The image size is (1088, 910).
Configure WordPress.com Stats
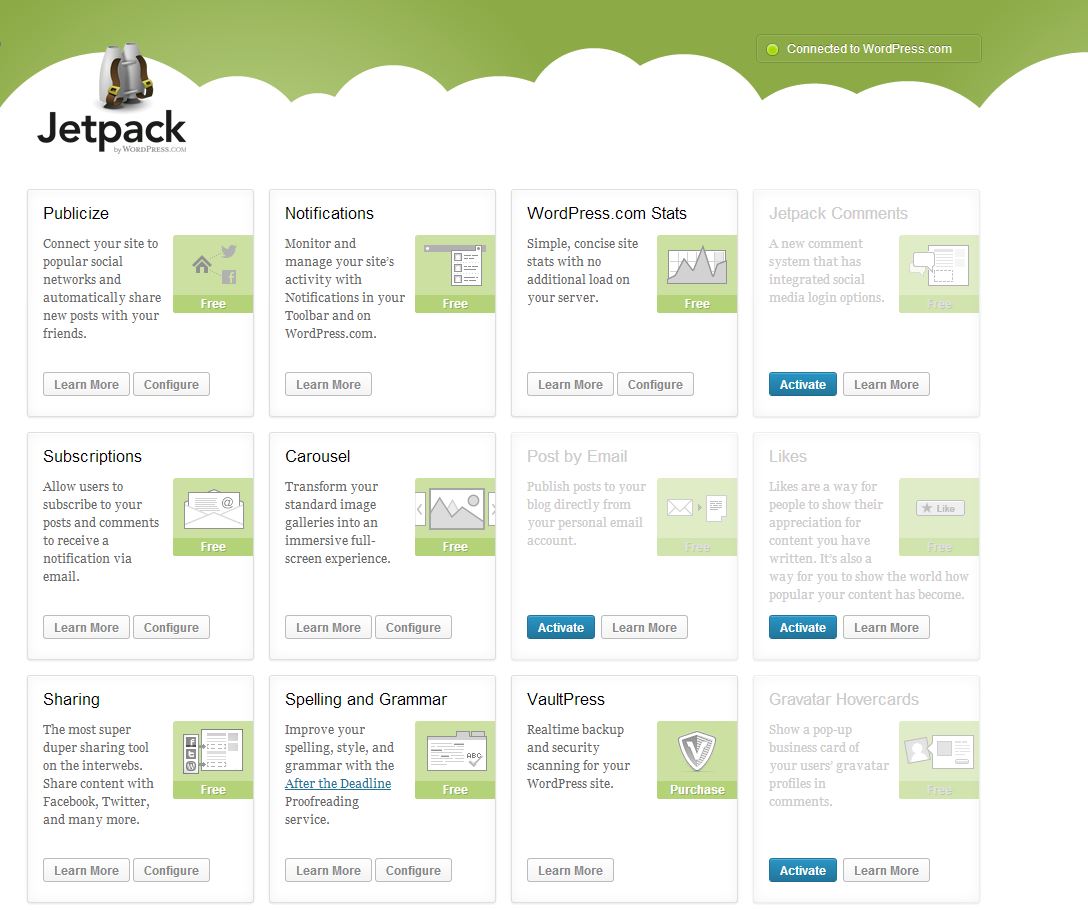click(x=655, y=385)
